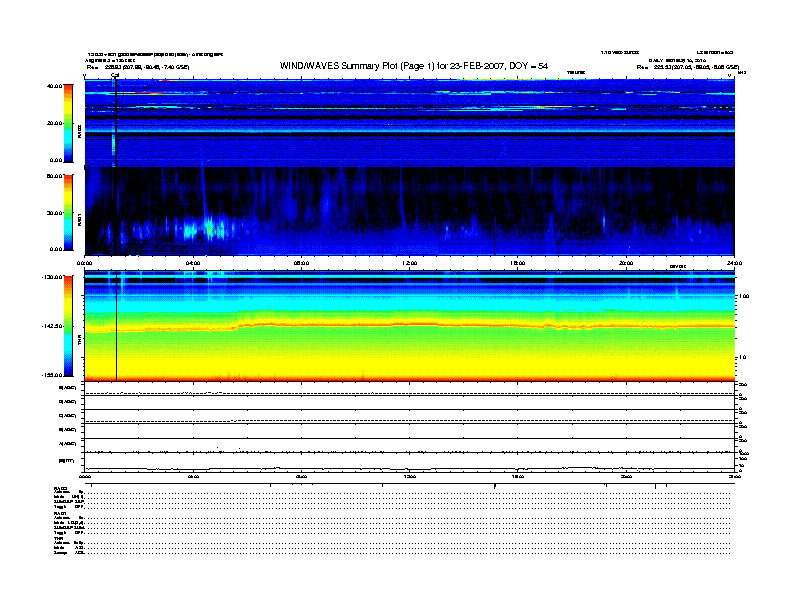Click the 12:00 tick on bottom line-plot axis
792x612 pixels.
tap(410, 476)
